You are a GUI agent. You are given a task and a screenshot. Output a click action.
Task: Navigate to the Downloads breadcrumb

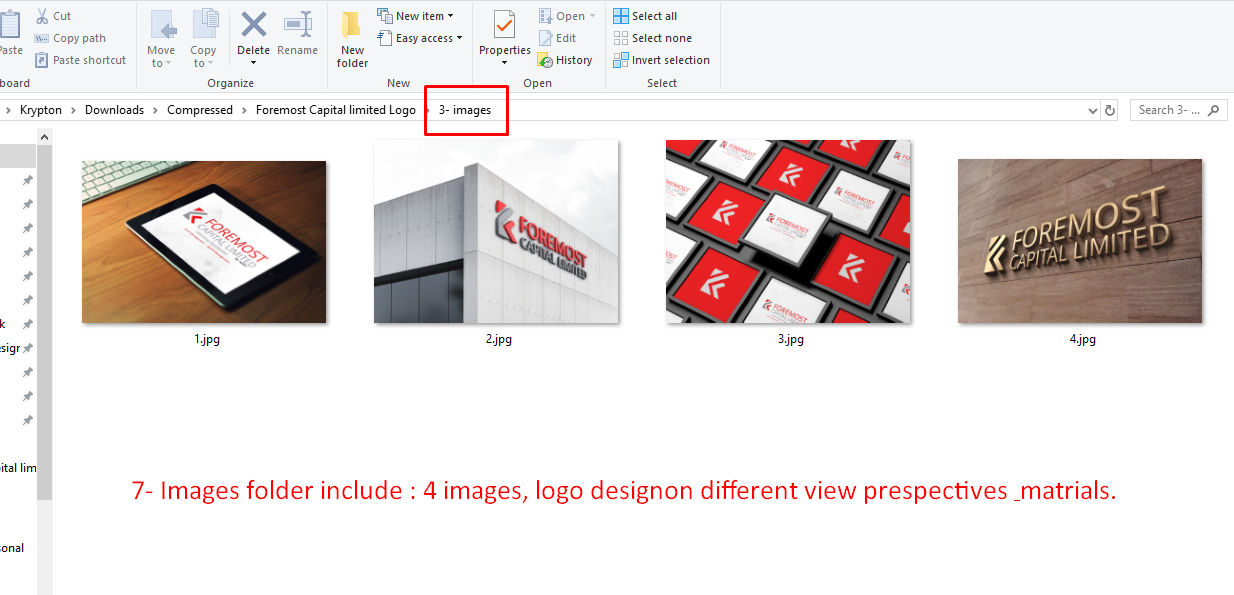point(114,109)
